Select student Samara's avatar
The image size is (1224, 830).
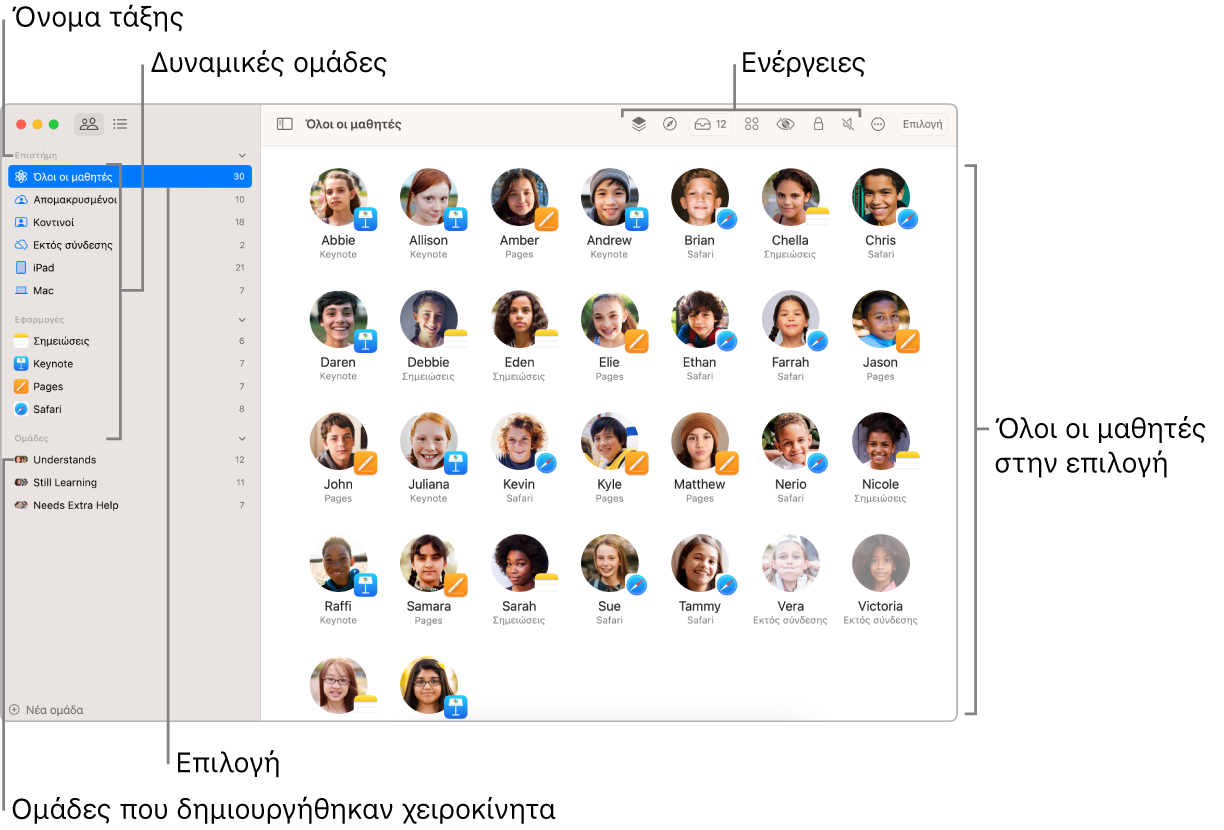(x=429, y=563)
